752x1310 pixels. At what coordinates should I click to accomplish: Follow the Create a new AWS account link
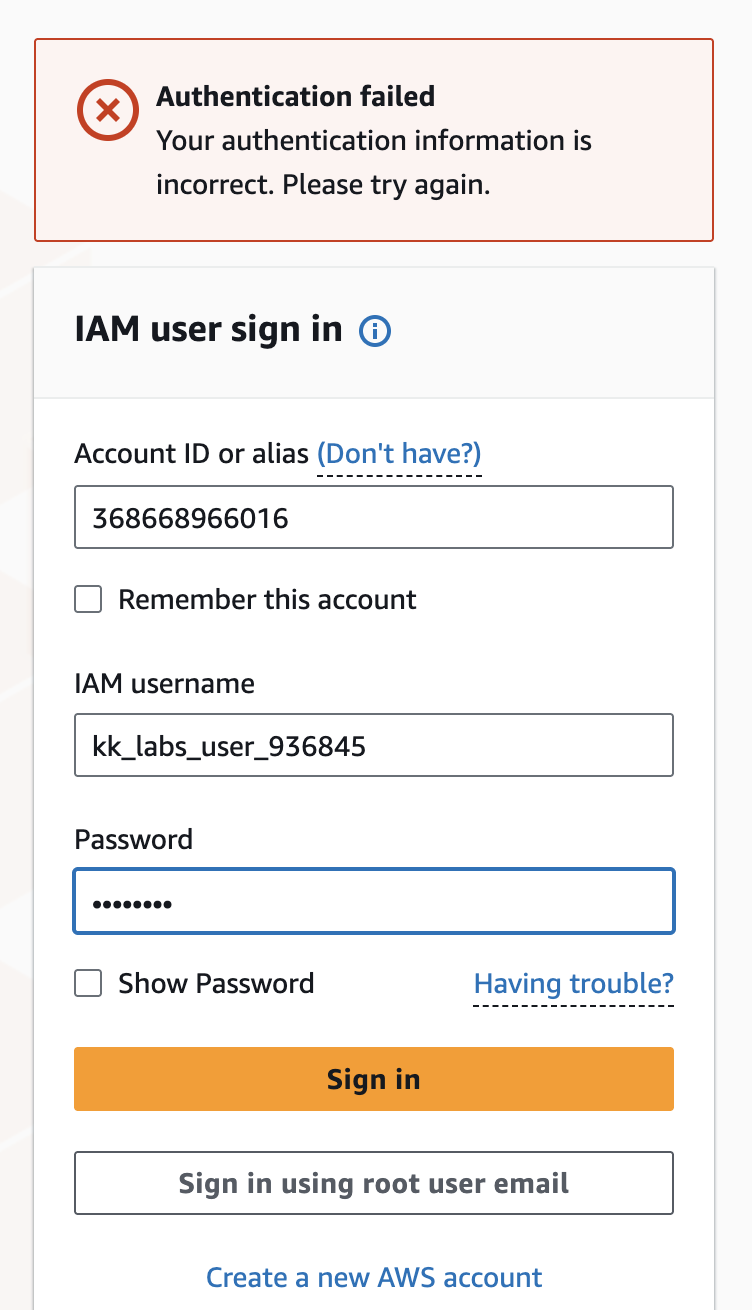click(374, 1277)
